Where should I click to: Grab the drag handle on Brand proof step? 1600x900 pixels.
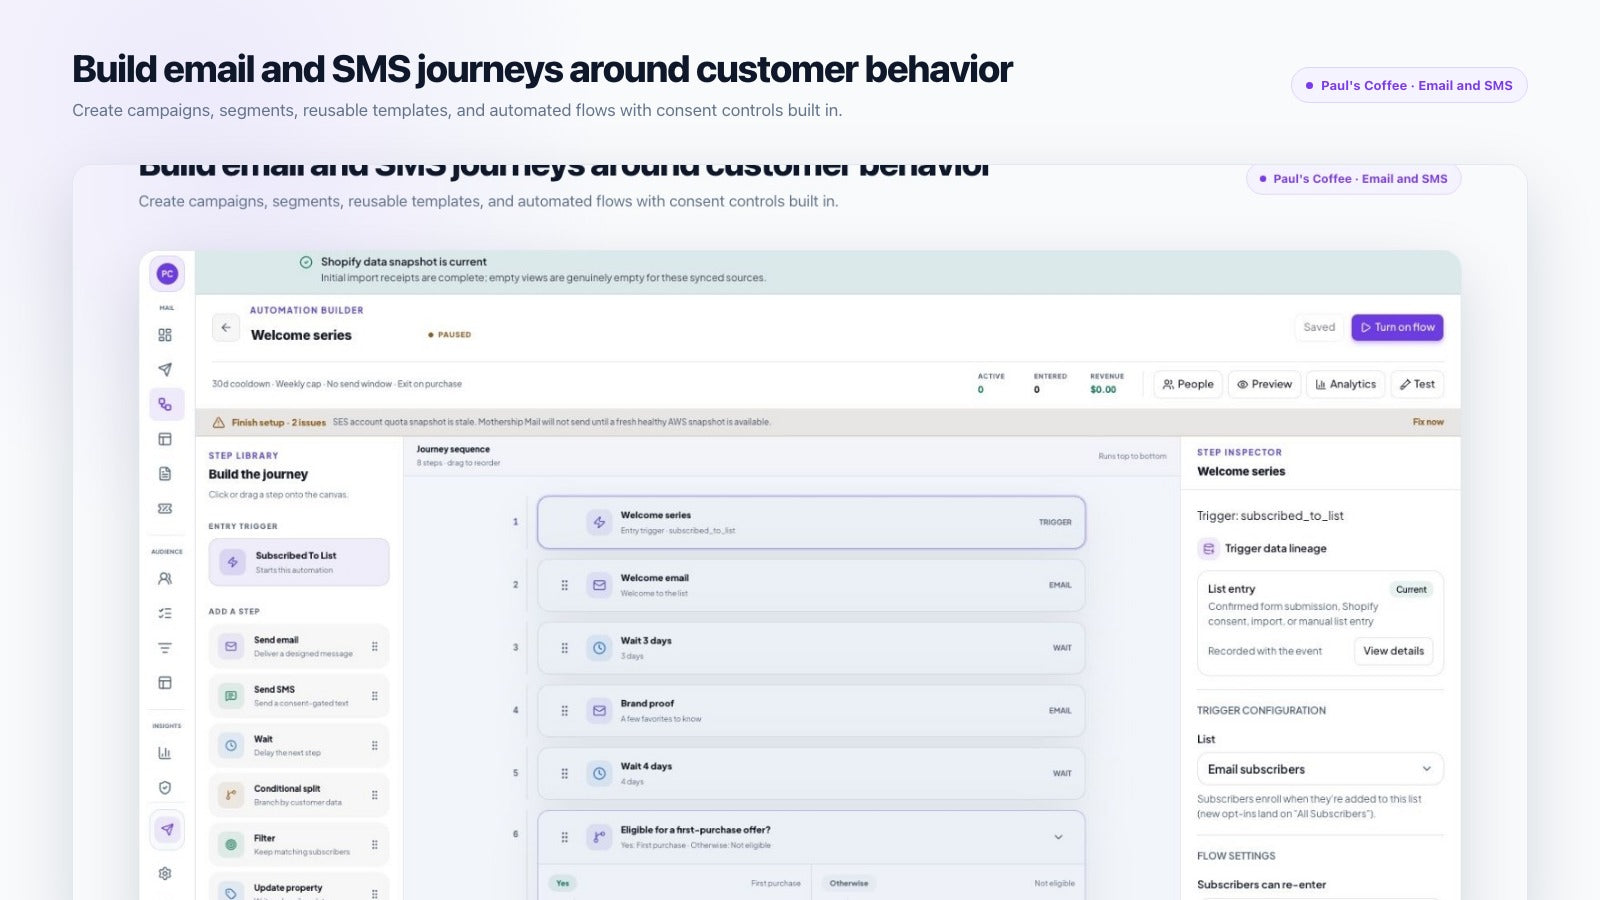point(564,710)
